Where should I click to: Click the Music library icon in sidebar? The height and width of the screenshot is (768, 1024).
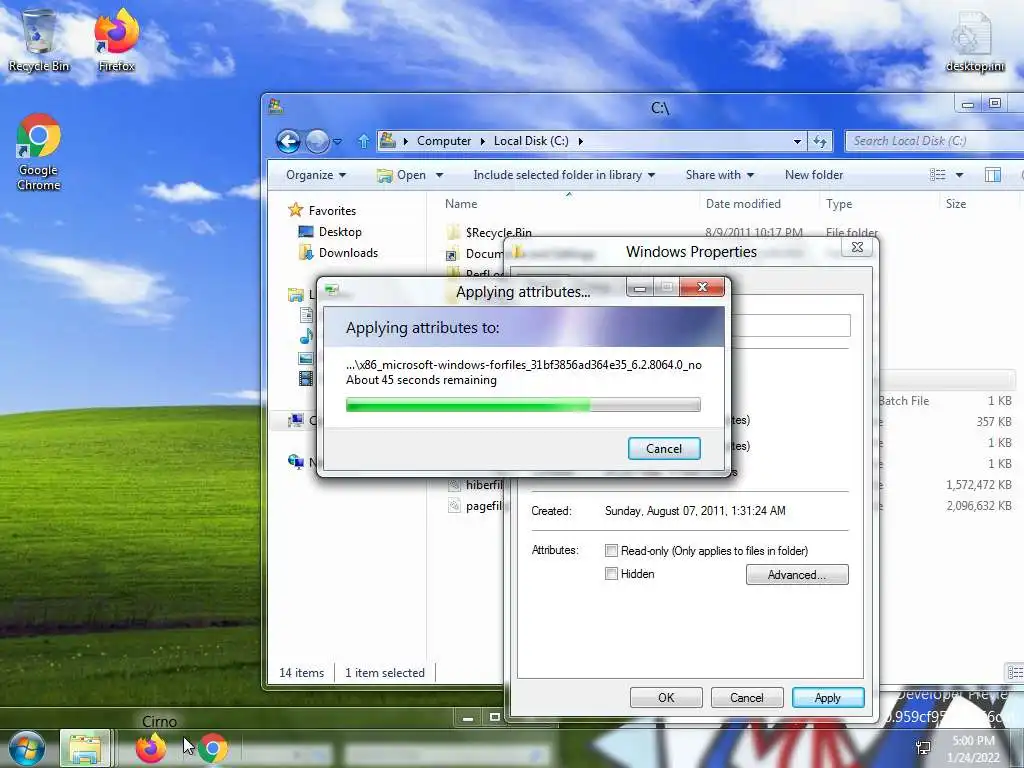click(306, 336)
